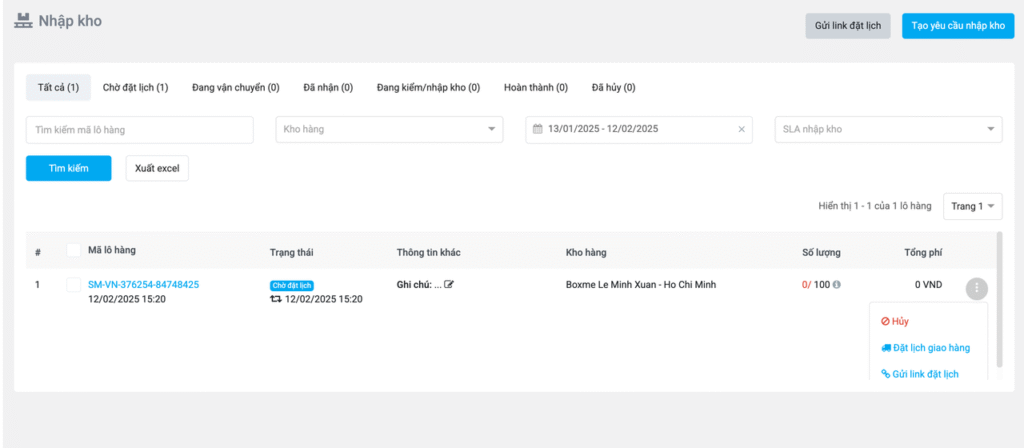Screen dimensions: 1024x448
Task: Open the SLA nhập kho dropdown
Action: [x=888, y=129]
